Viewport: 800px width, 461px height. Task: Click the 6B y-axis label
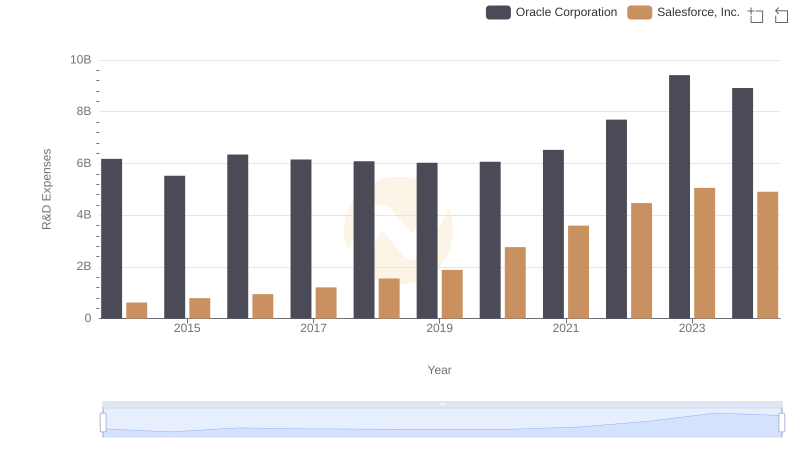coord(84,163)
